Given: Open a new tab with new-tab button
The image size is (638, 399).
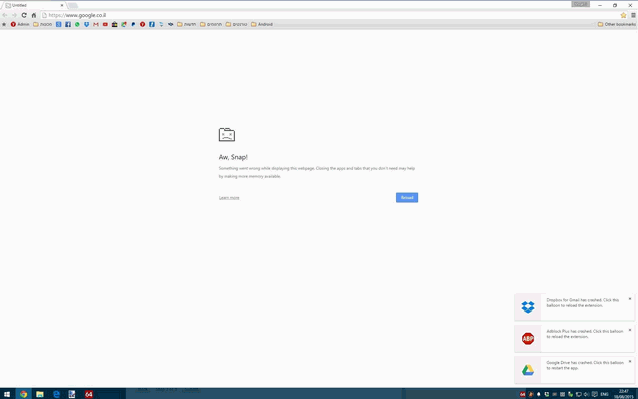Looking at the screenshot, I should click(x=73, y=5).
